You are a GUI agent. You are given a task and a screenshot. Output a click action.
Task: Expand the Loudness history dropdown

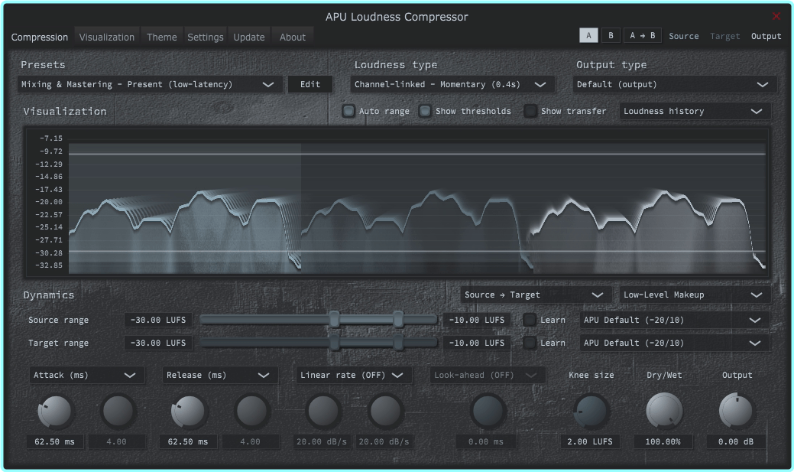[x=695, y=111]
